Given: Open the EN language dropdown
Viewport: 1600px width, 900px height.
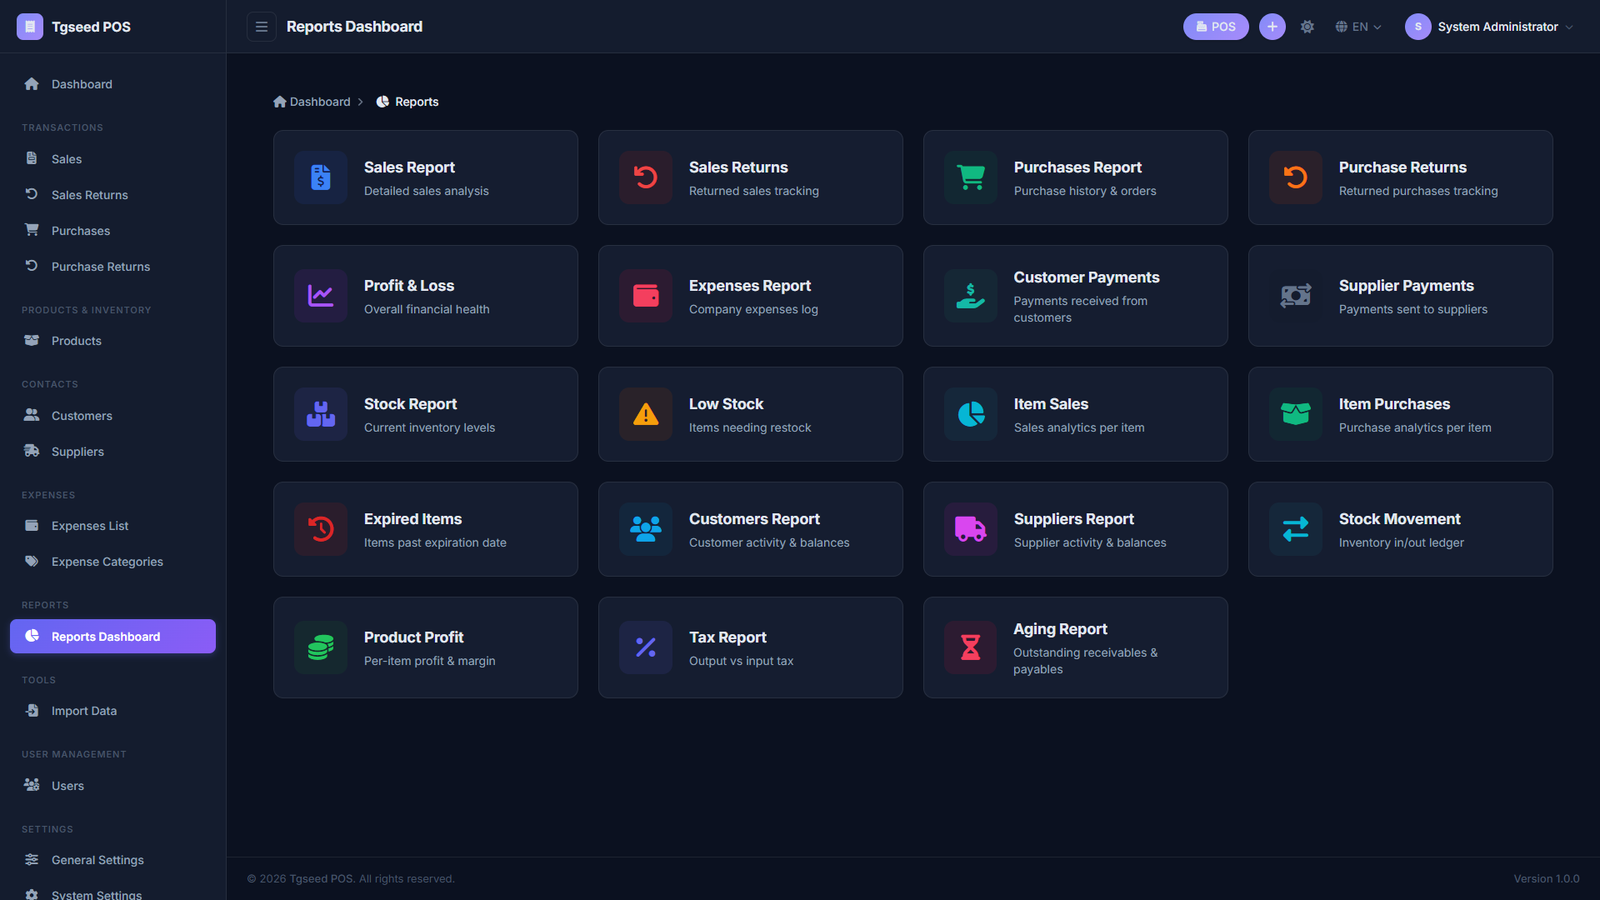Looking at the screenshot, I should point(1358,27).
